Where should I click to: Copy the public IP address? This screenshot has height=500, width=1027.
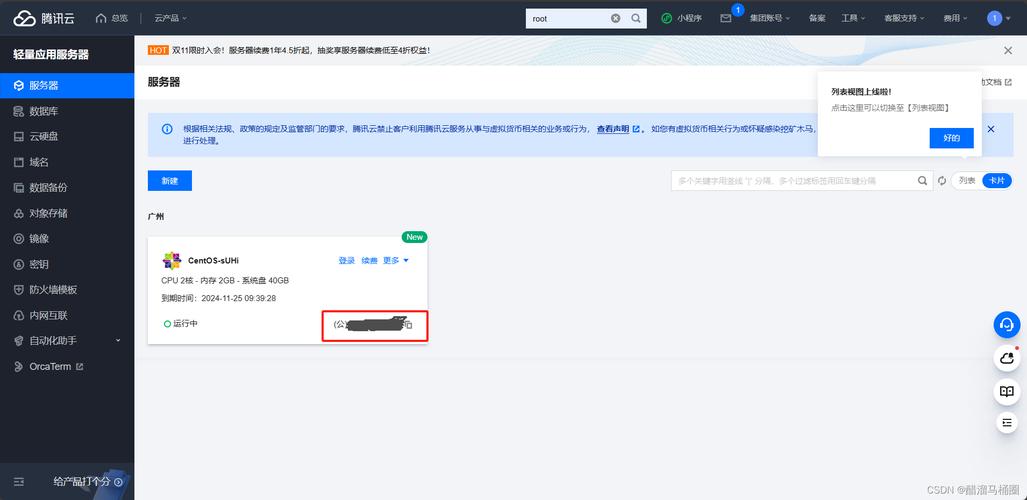[408, 325]
